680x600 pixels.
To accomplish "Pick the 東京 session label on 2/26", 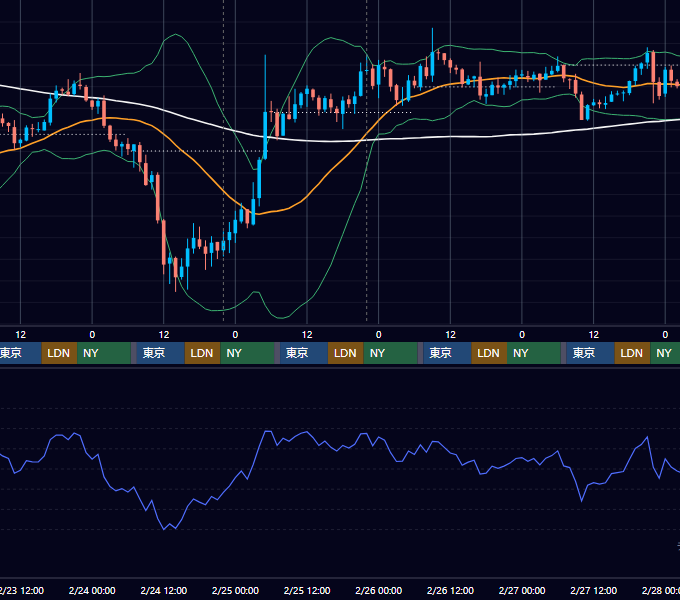I will pos(447,353).
